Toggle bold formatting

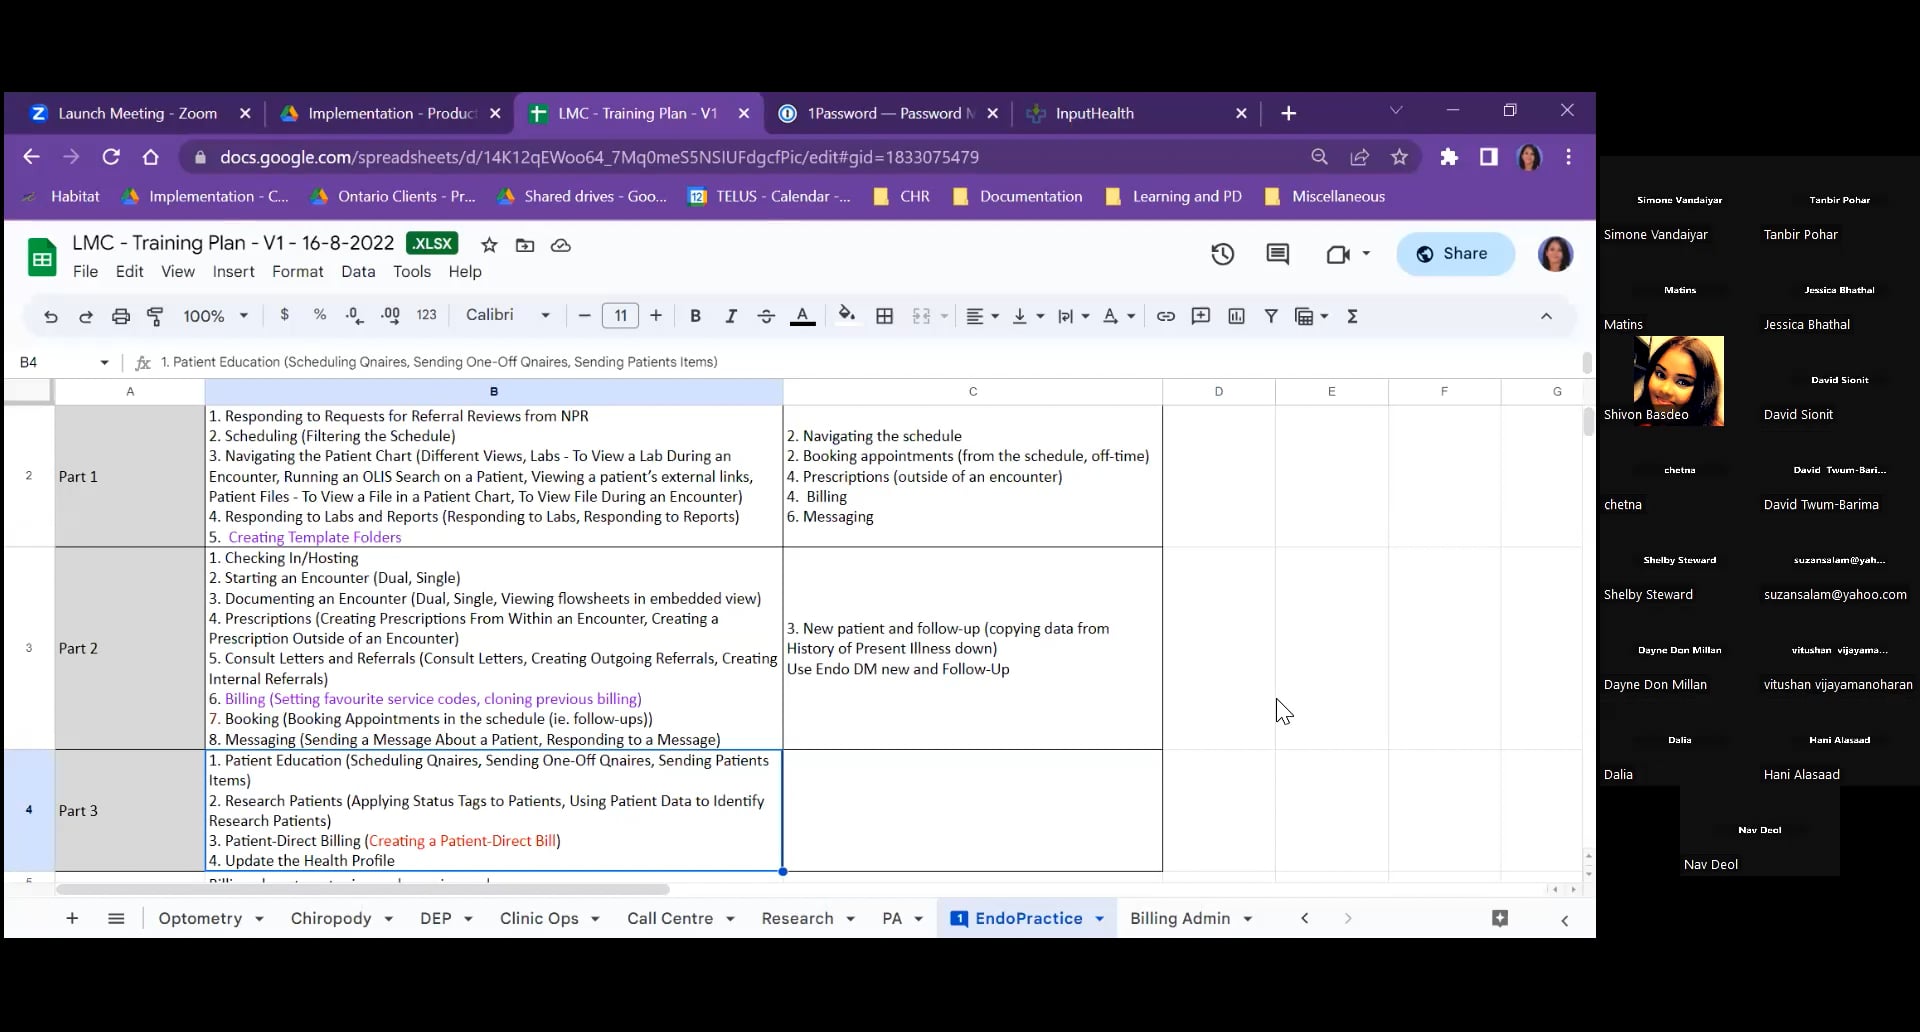(695, 317)
